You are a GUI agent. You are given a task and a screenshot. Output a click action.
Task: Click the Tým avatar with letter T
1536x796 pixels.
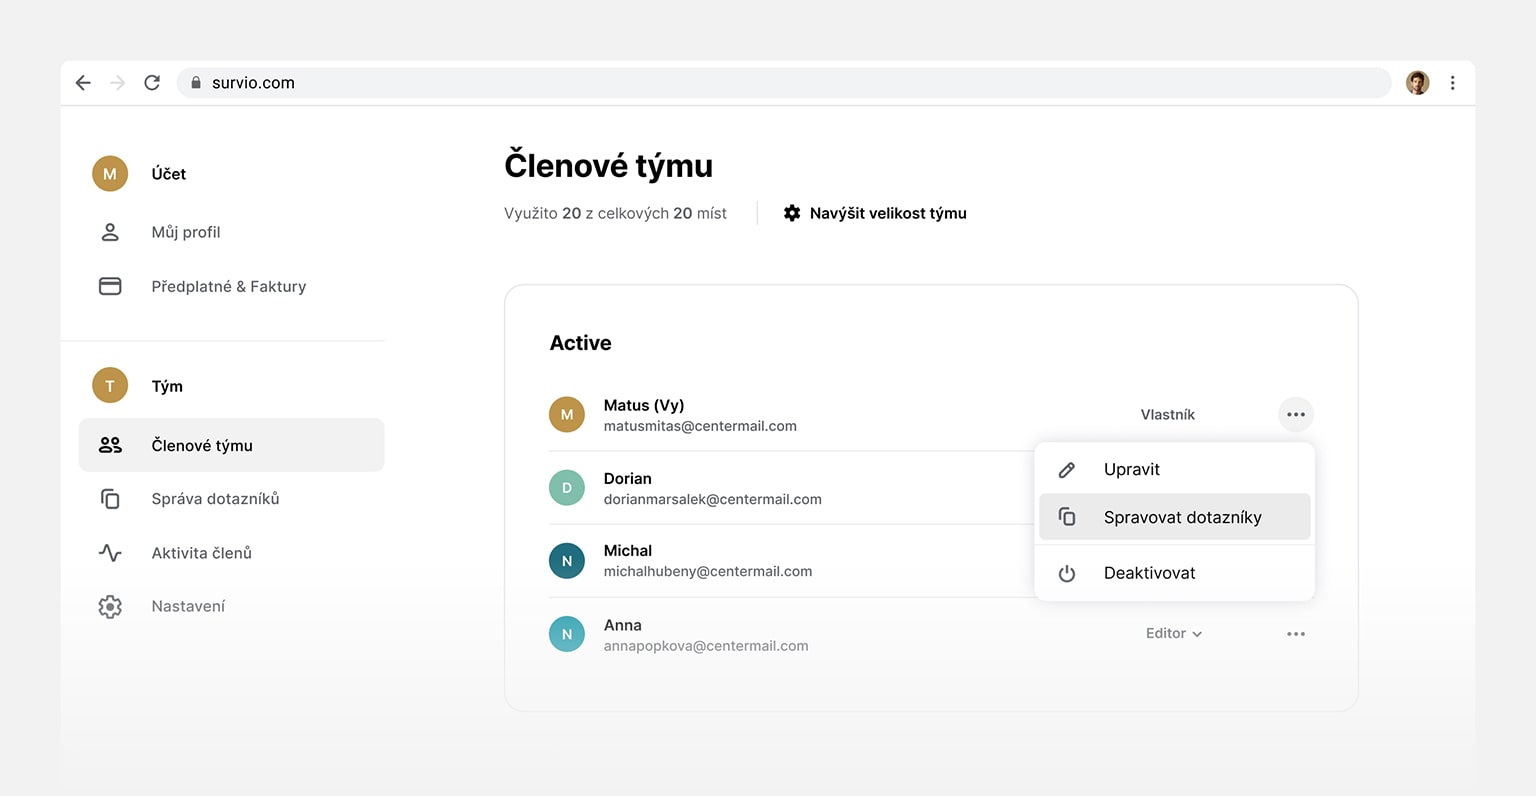[x=110, y=385]
